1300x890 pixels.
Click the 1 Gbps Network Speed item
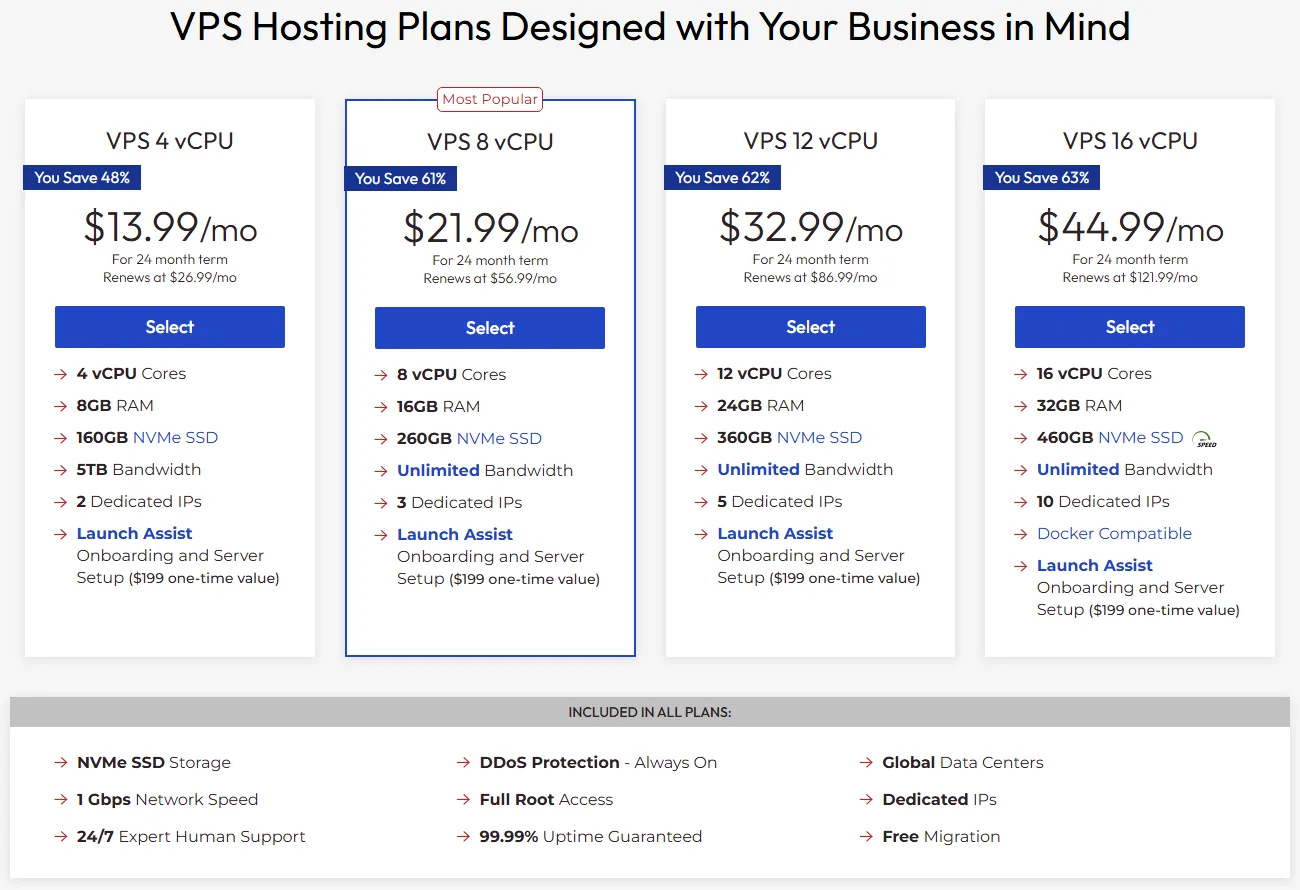pos(167,800)
